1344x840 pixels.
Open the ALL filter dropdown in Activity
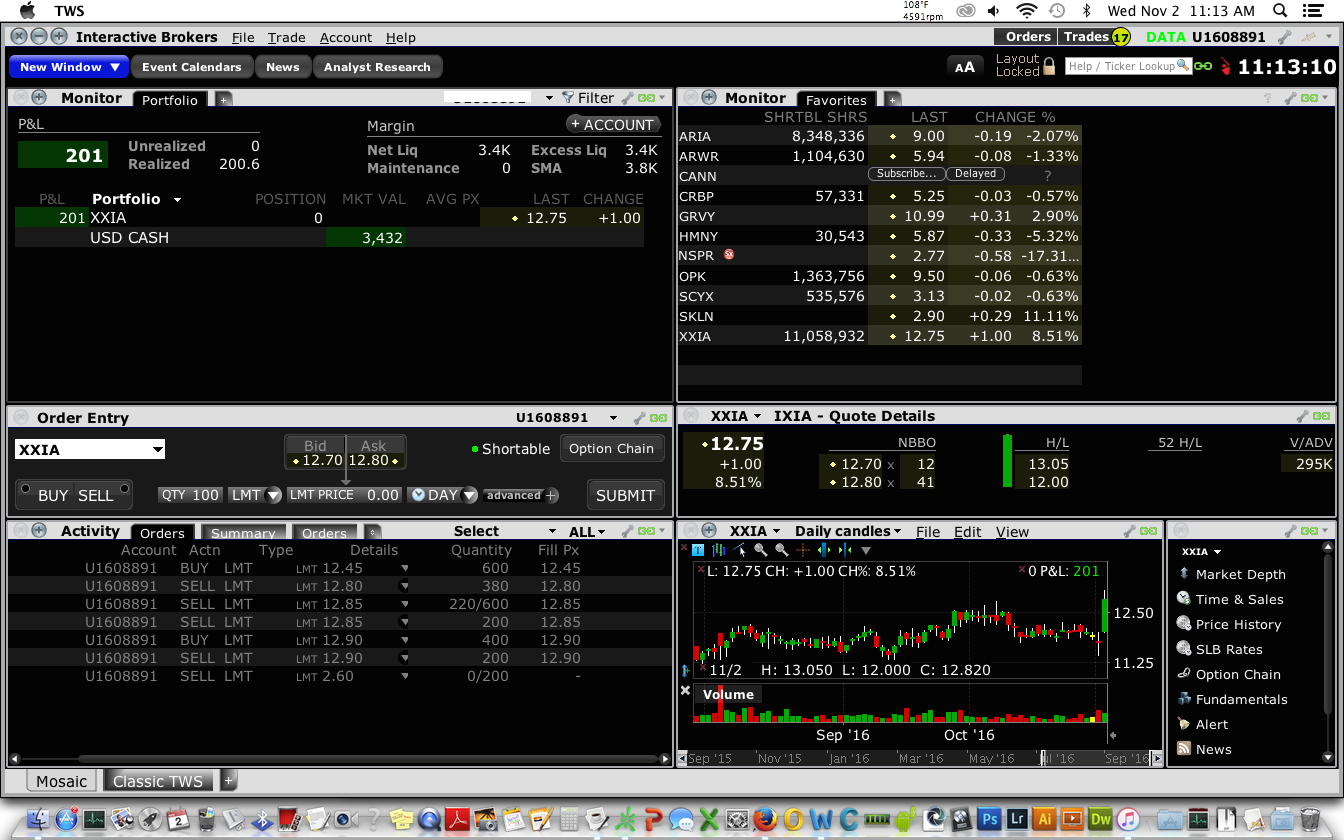(x=588, y=531)
